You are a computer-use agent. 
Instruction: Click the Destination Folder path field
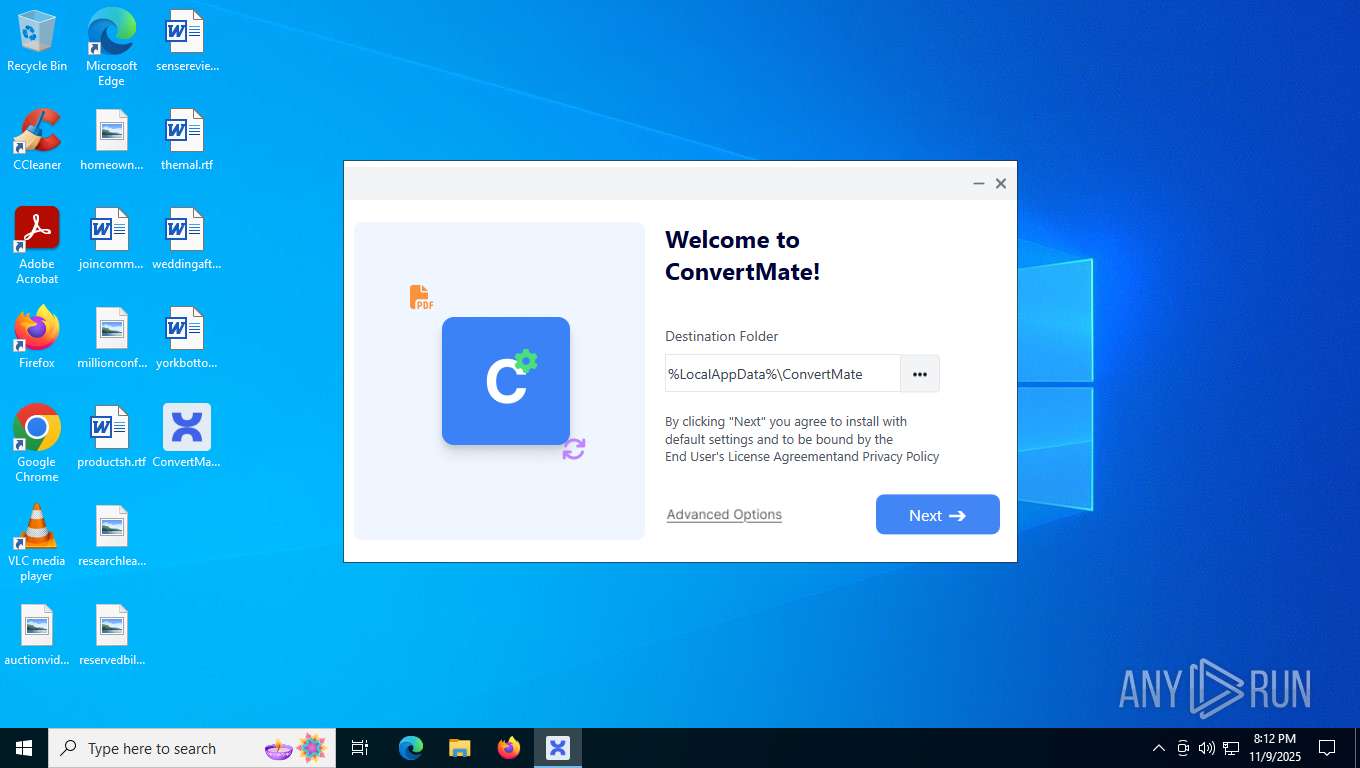[x=783, y=374]
